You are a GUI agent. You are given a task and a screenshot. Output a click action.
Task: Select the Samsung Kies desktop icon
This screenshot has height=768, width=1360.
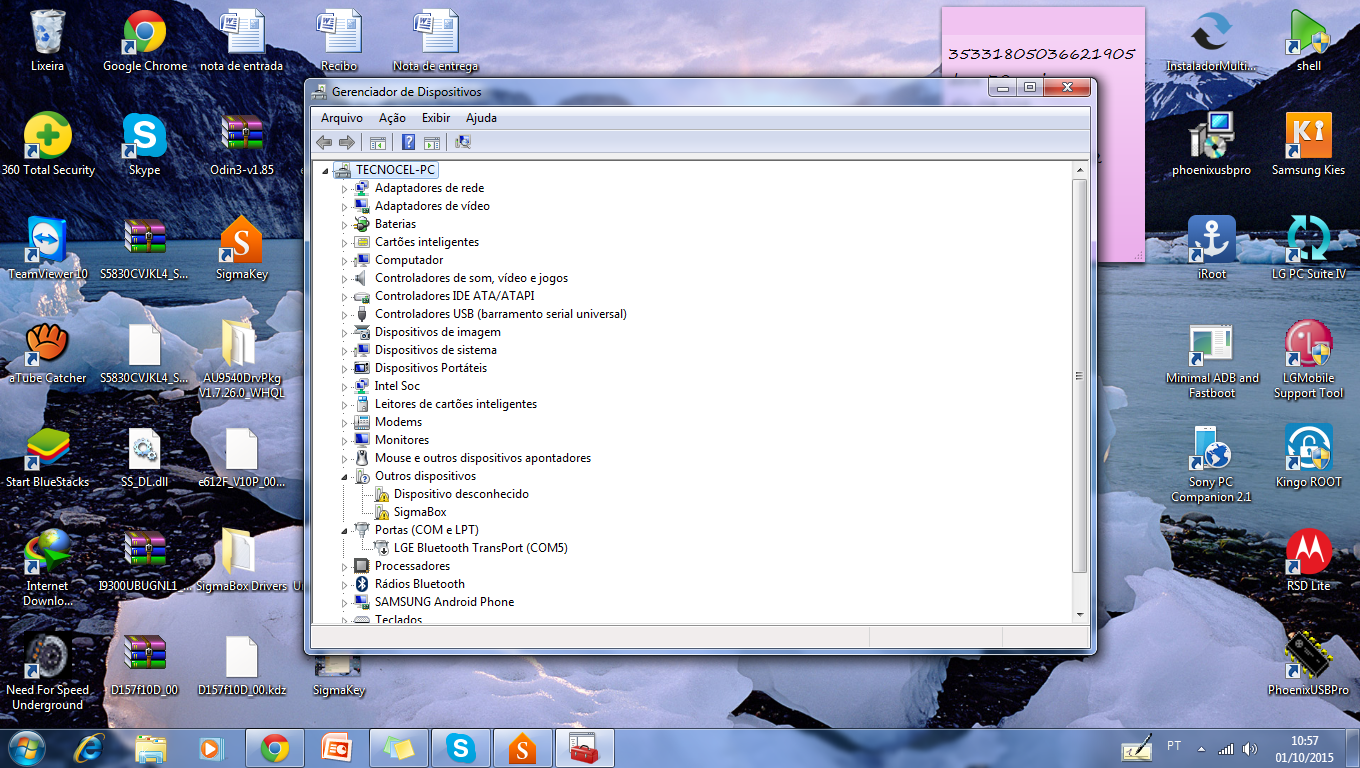tap(1308, 145)
